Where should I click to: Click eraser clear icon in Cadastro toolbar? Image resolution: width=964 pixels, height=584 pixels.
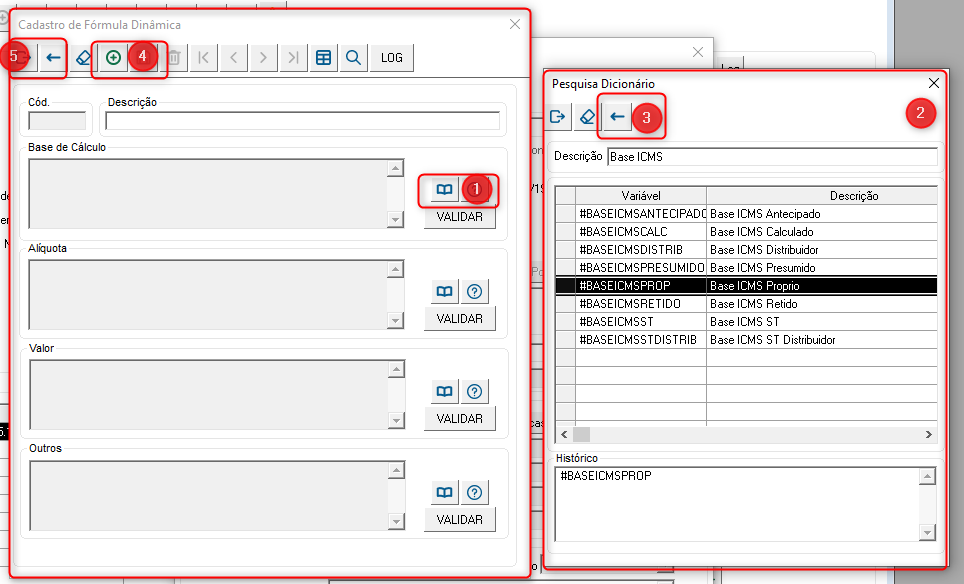point(83,58)
